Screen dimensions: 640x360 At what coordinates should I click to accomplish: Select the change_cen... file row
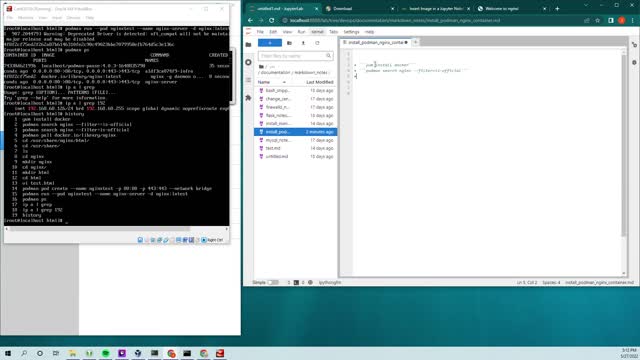click(296, 99)
